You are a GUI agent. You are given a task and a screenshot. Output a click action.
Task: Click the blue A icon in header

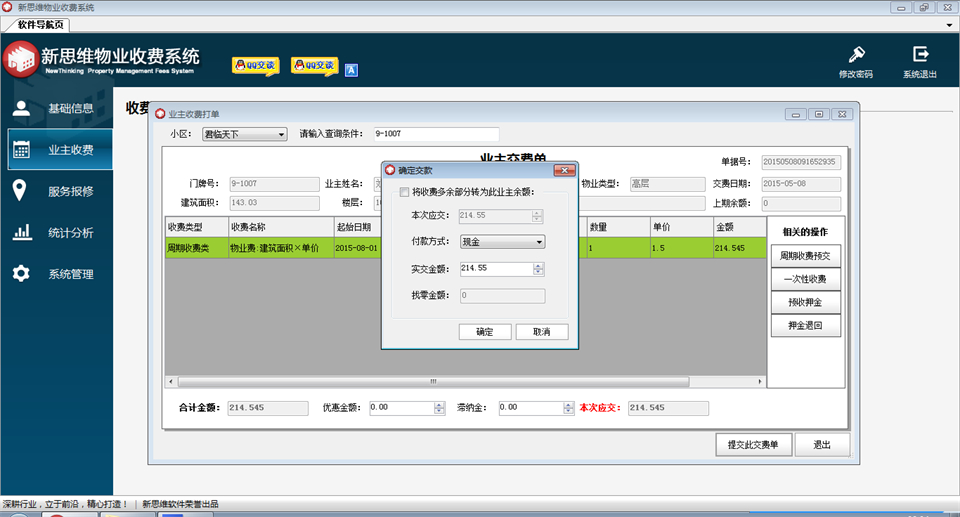click(351, 70)
